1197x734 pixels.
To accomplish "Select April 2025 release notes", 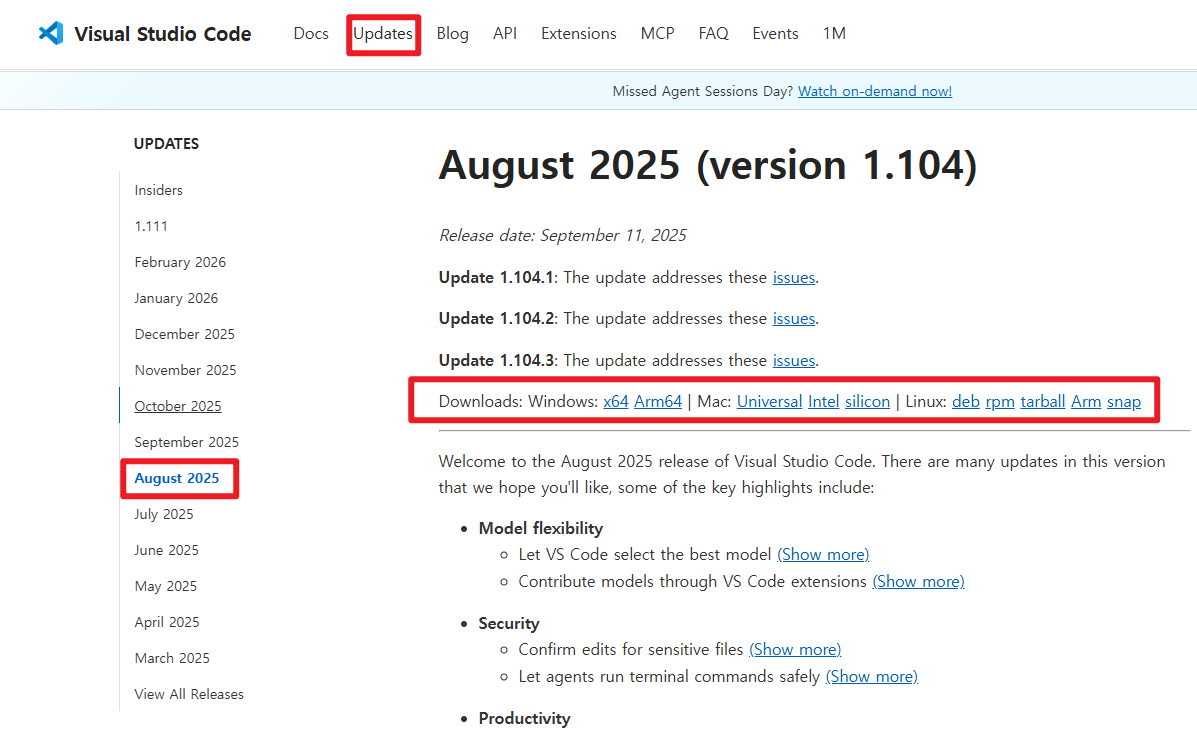I will pos(166,622).
